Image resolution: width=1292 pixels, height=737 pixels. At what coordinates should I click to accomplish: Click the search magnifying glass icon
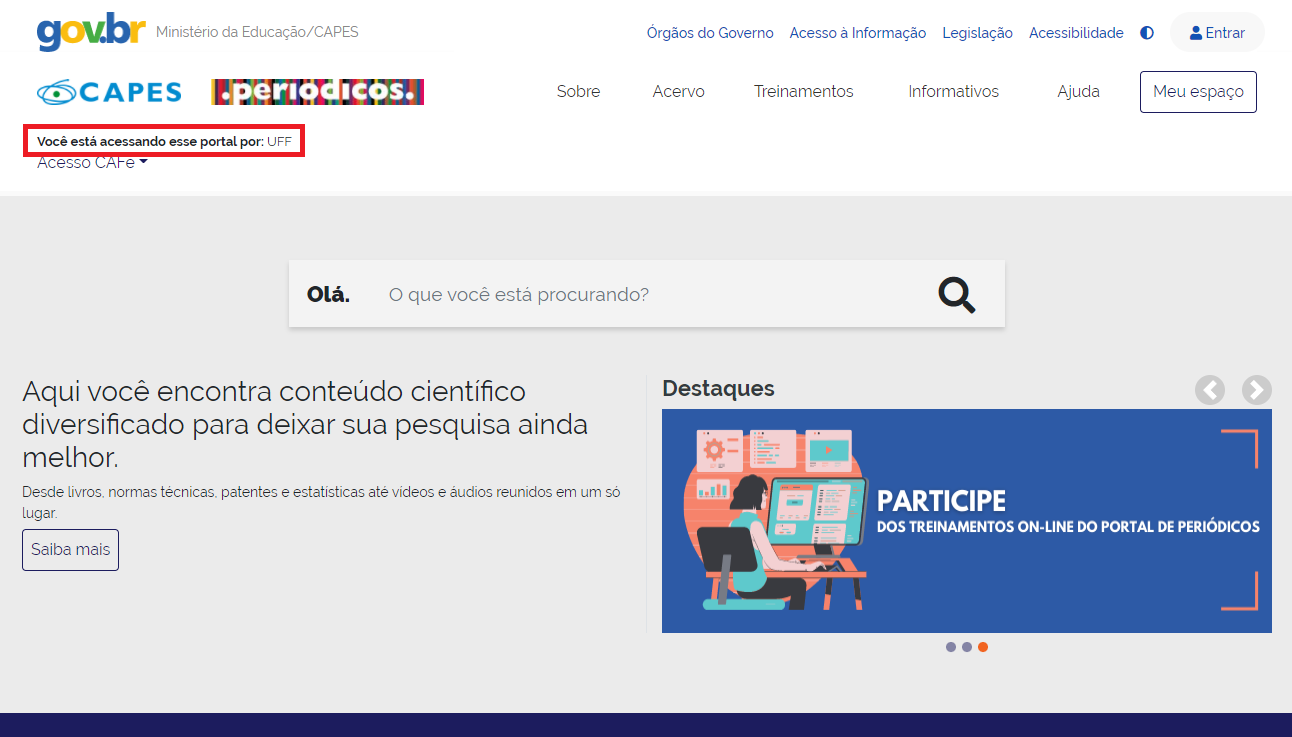[956, 294]
